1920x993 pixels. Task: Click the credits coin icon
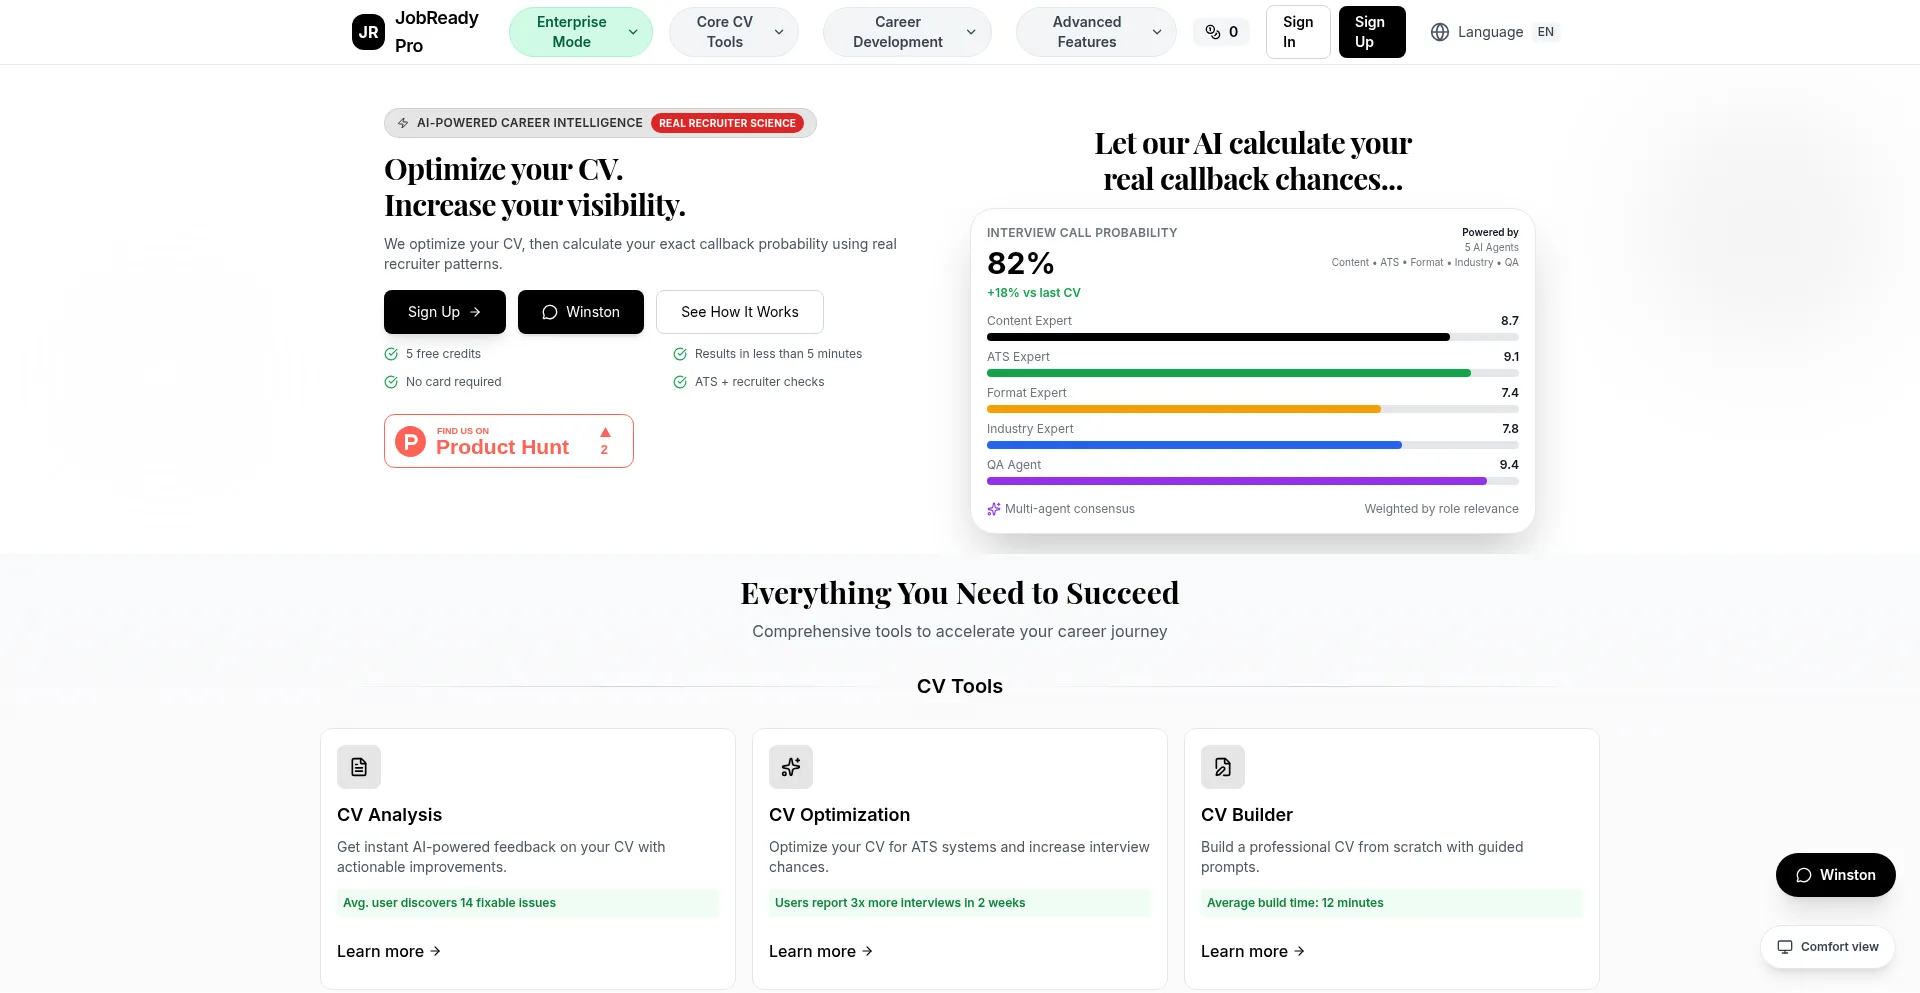click(x=1212, y=32)
